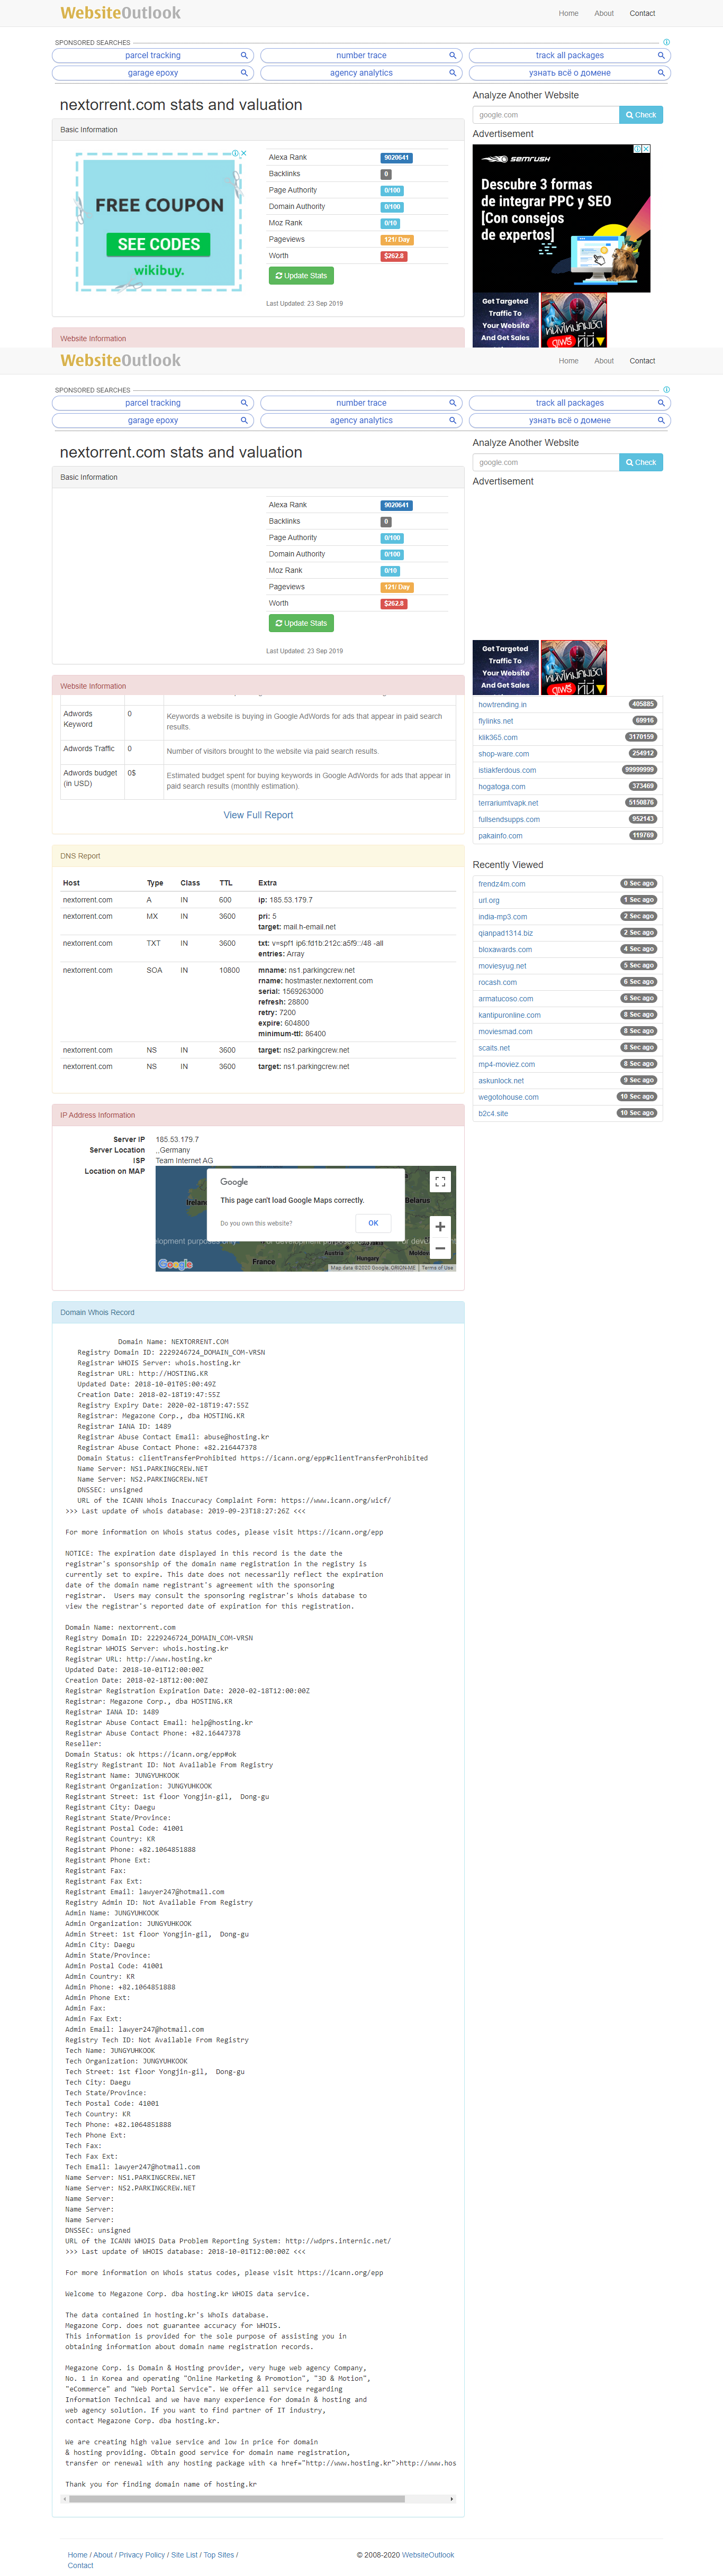Screen dimensions: 723x2576
Task: Zoom out on the location map
Action: point(440,1248)
